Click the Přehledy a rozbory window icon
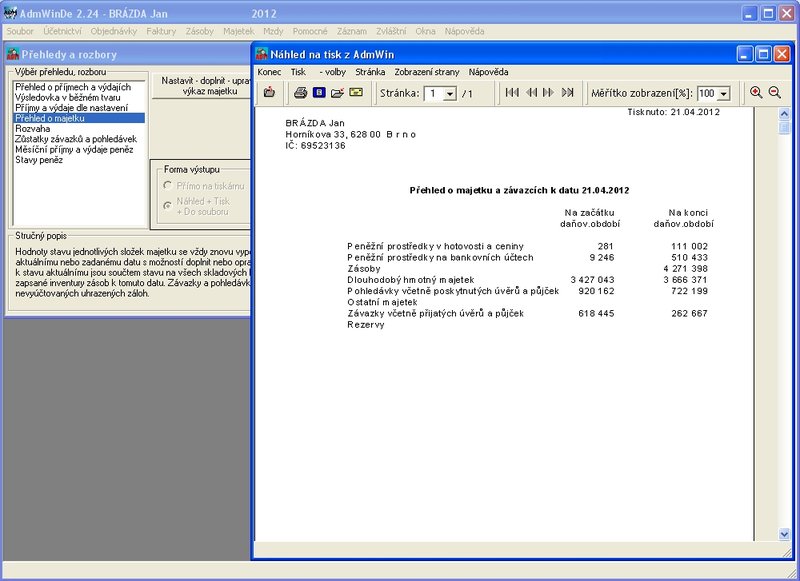800x581 pixels. (x=13, y=54)
